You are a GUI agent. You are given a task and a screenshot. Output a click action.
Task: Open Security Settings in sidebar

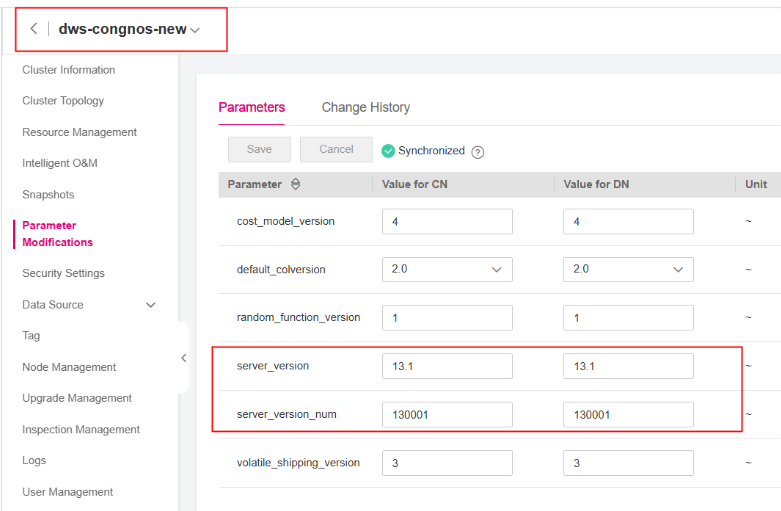click(63, 273)
